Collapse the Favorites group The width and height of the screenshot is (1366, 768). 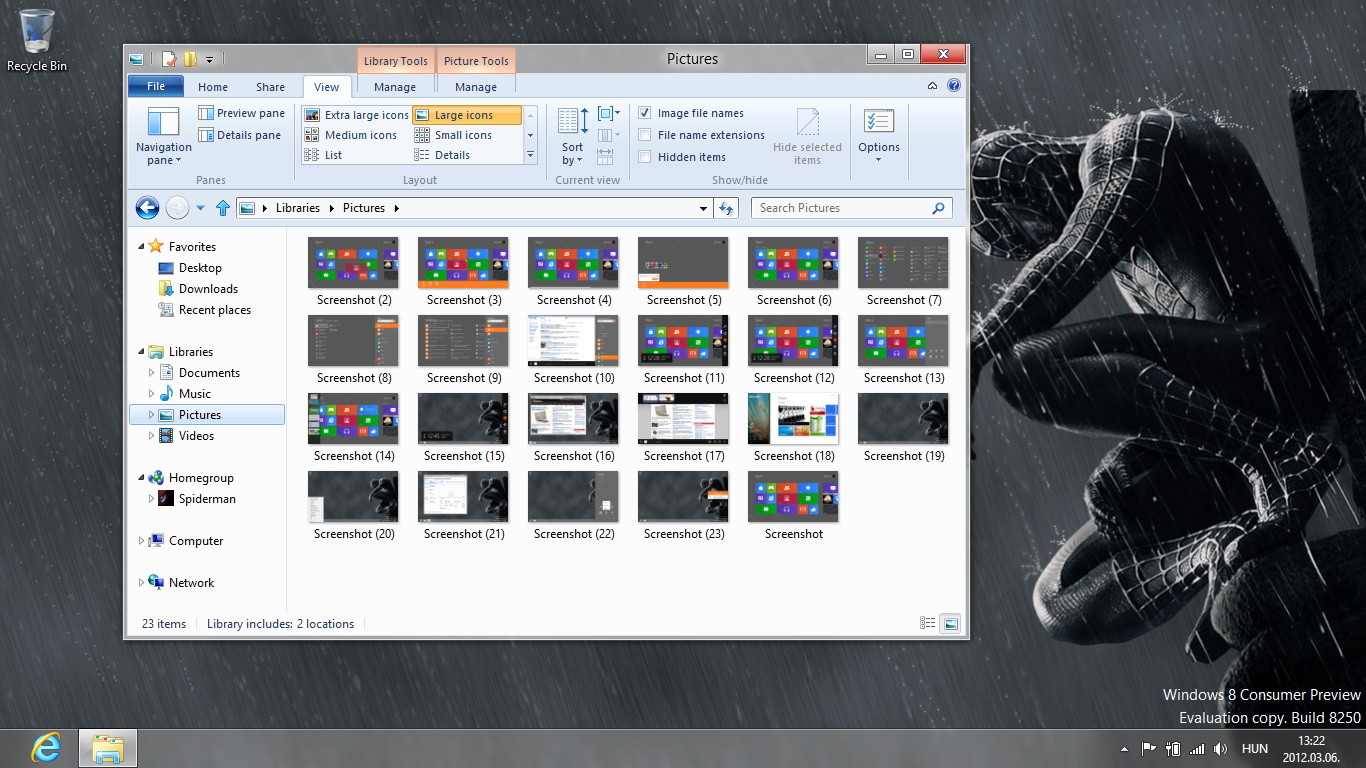141,247
